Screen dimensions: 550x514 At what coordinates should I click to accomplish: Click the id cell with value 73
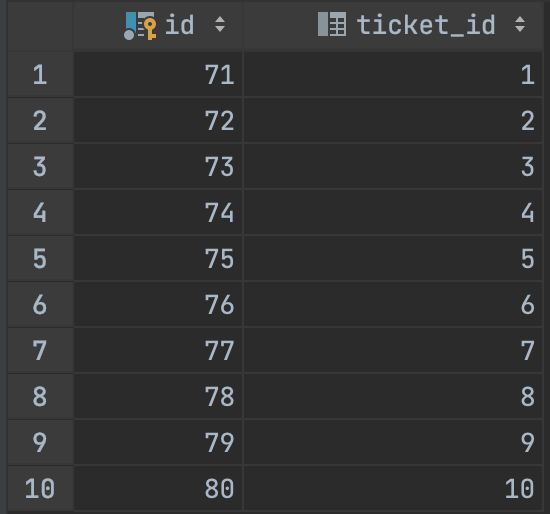pyautogui.click(x=158, y=166)
